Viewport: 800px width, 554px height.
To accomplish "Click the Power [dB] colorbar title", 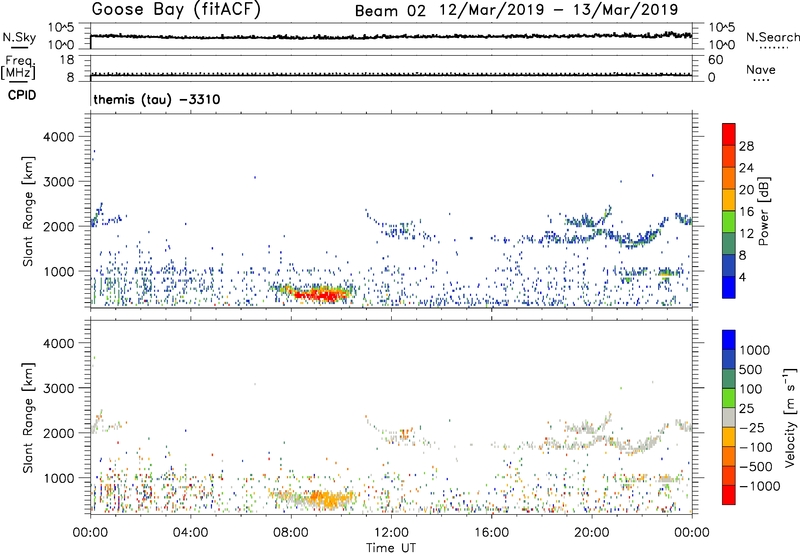I will click(x=762, y=215).
